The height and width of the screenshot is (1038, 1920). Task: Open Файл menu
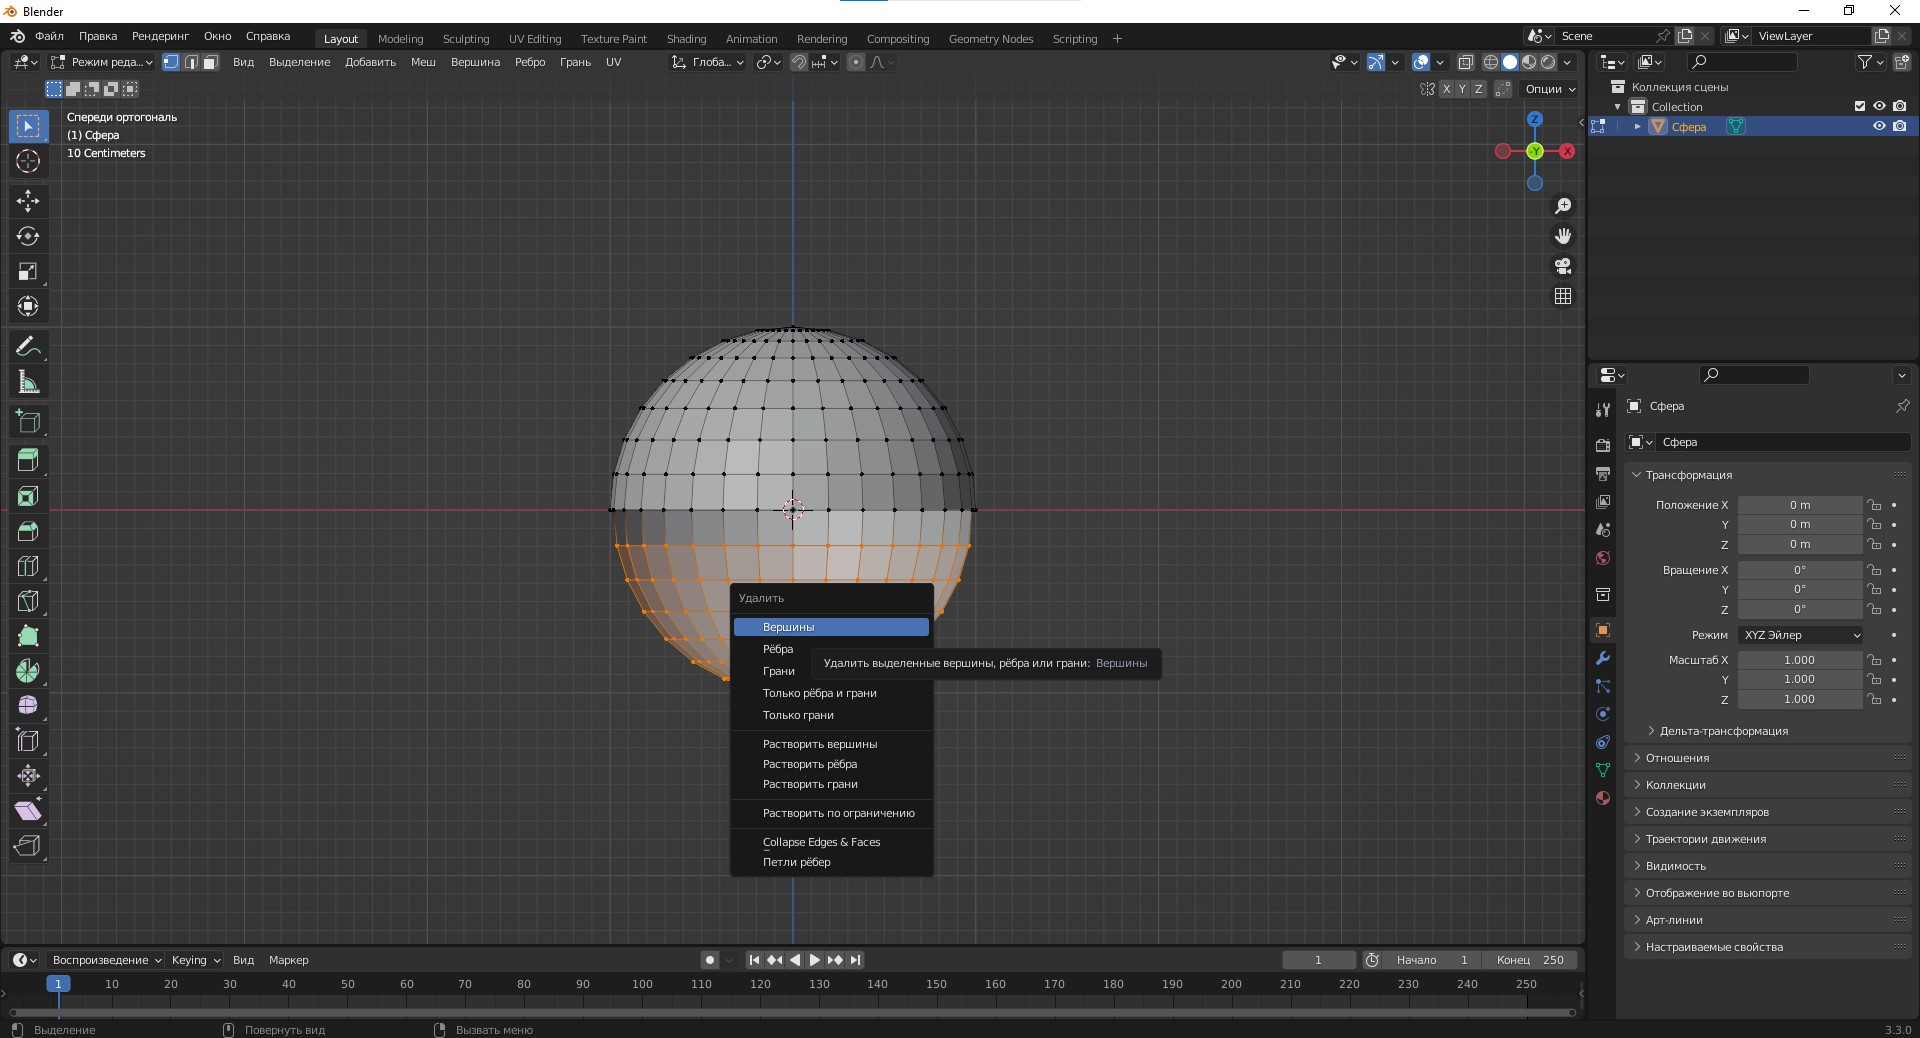(x=49, y=36)
